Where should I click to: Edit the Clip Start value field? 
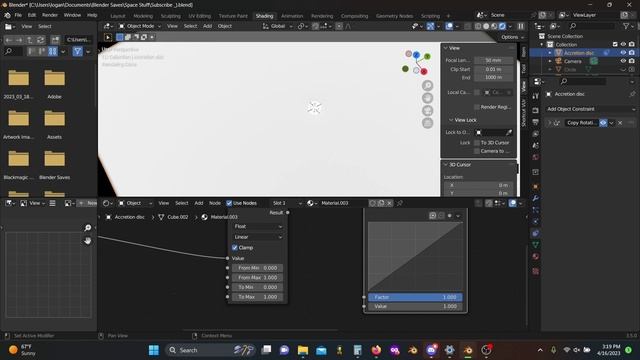[x=493, y=69]
